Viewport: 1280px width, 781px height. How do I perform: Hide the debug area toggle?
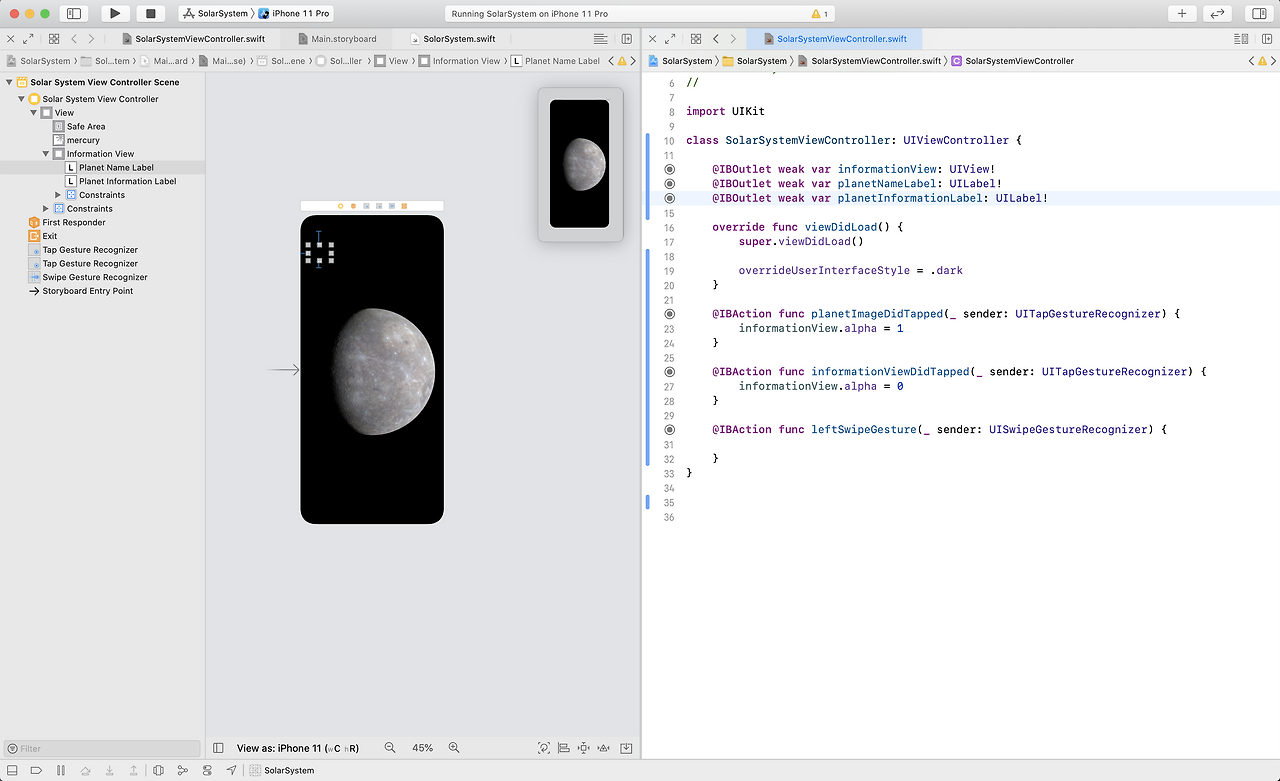(x=12, y=770)
